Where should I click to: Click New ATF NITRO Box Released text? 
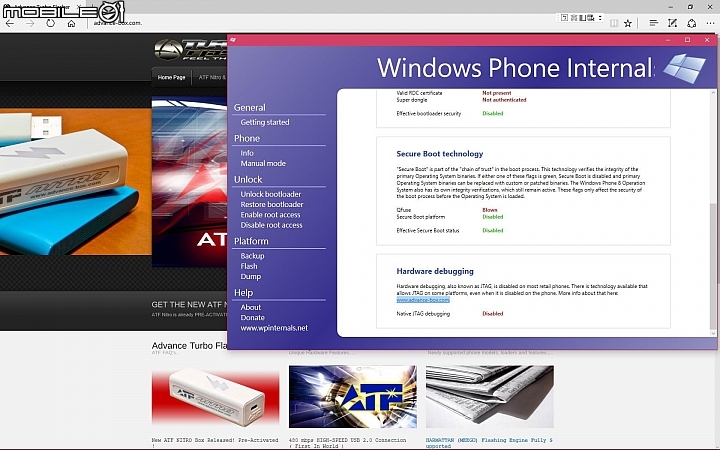(x=215, y=443)
